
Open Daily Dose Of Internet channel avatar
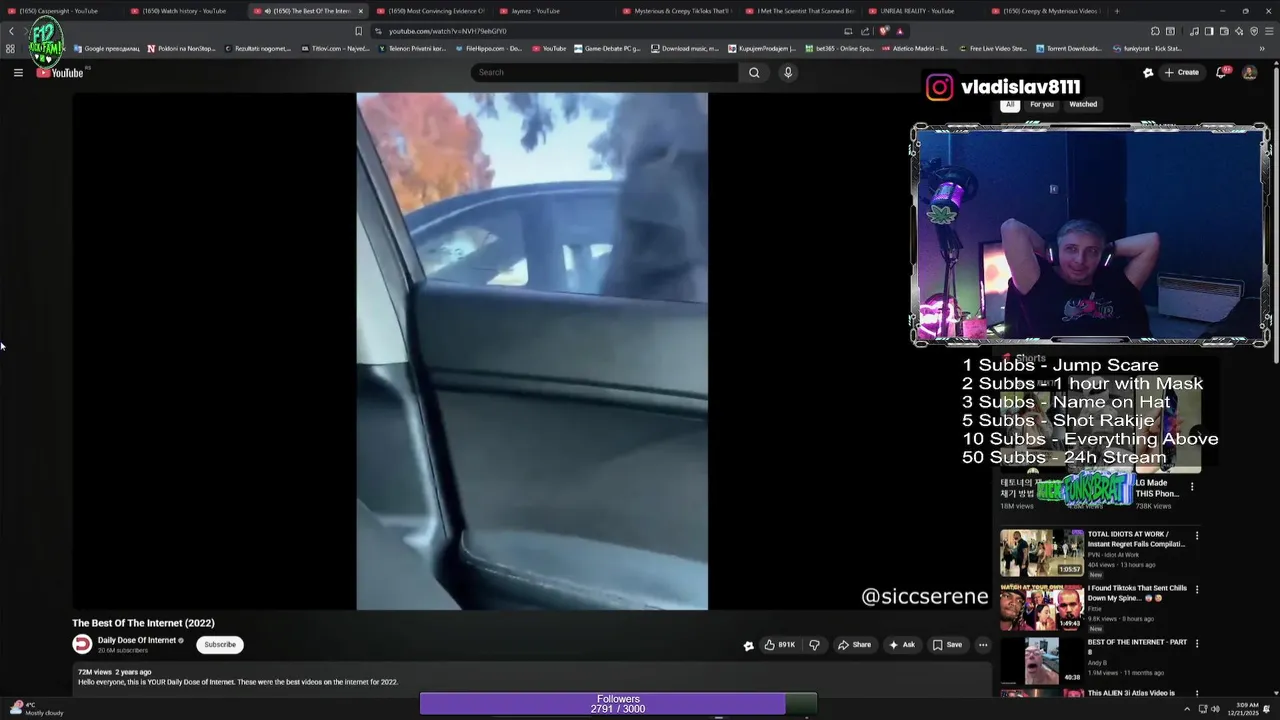point(82,645)
